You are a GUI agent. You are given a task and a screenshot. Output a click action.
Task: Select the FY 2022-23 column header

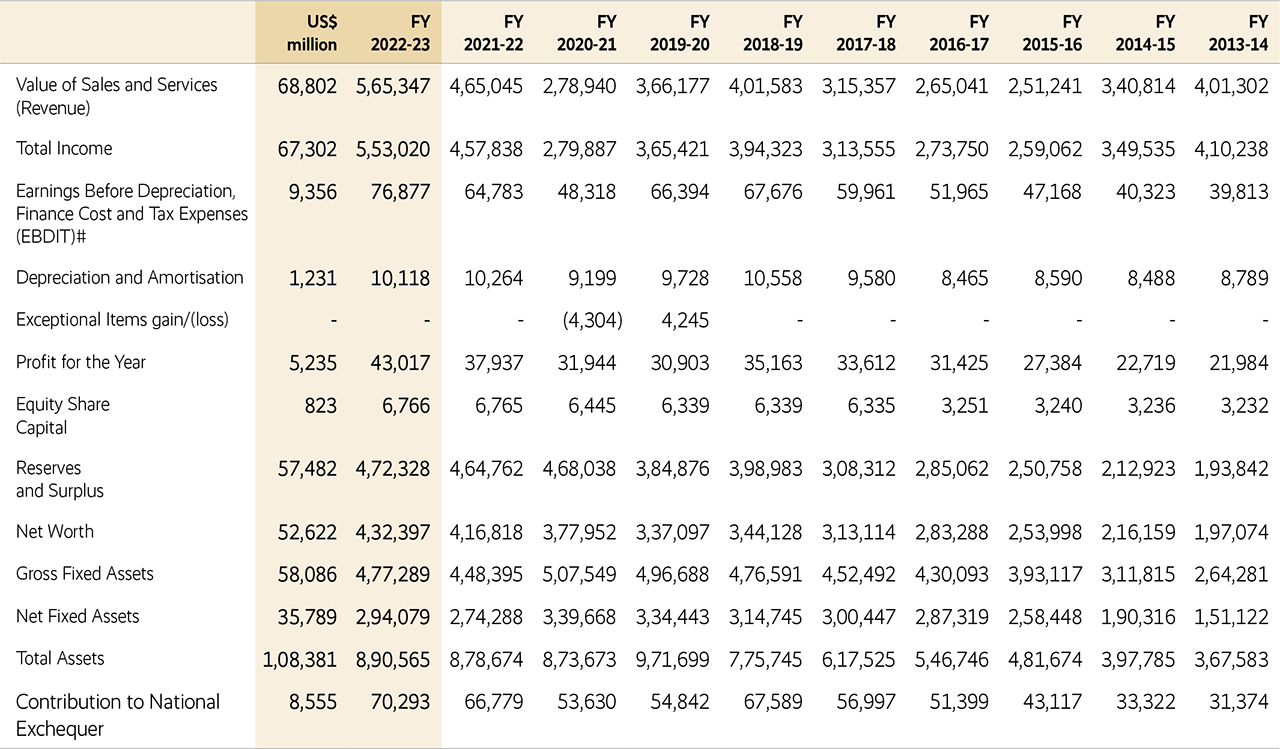click(400, 33)
